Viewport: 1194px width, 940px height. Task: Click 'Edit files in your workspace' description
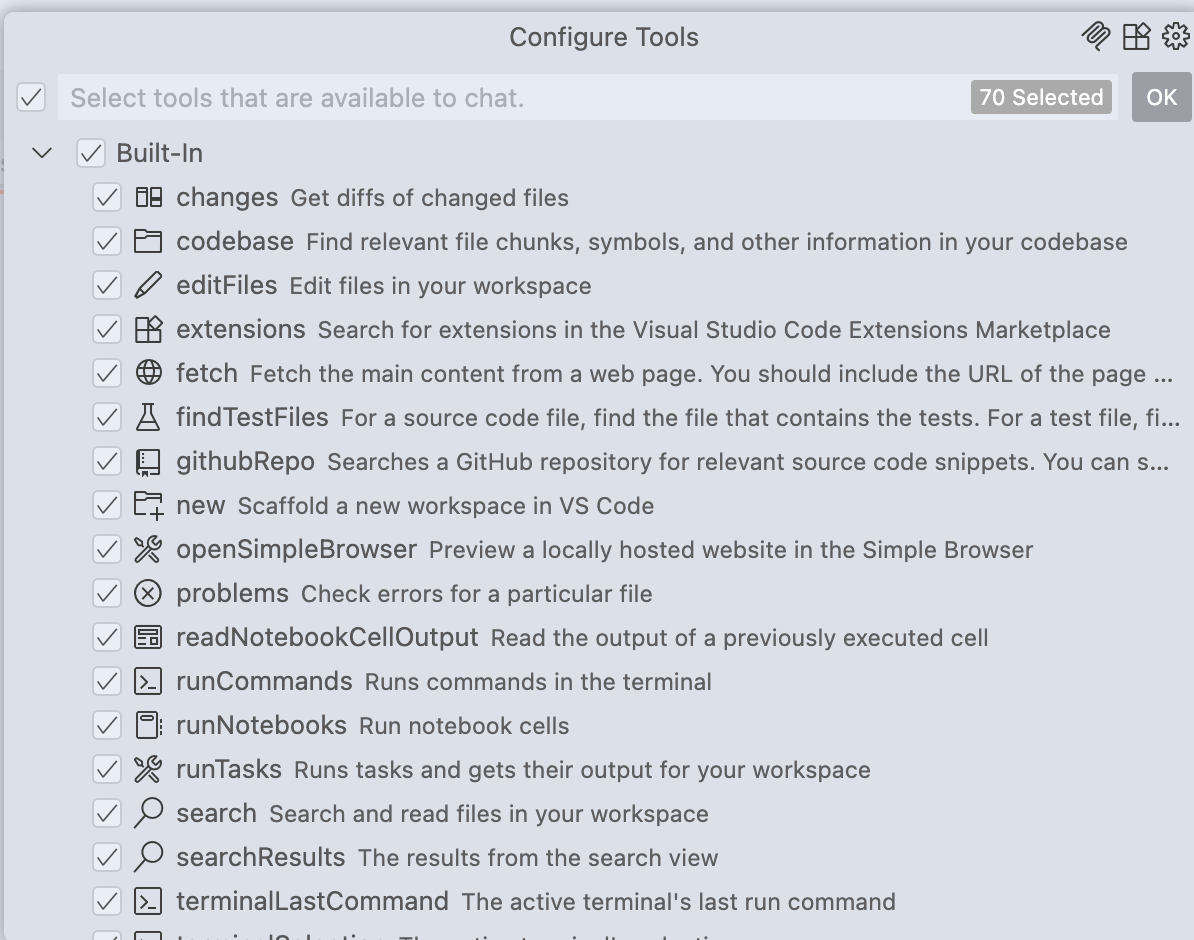click(x=440, y=286)
